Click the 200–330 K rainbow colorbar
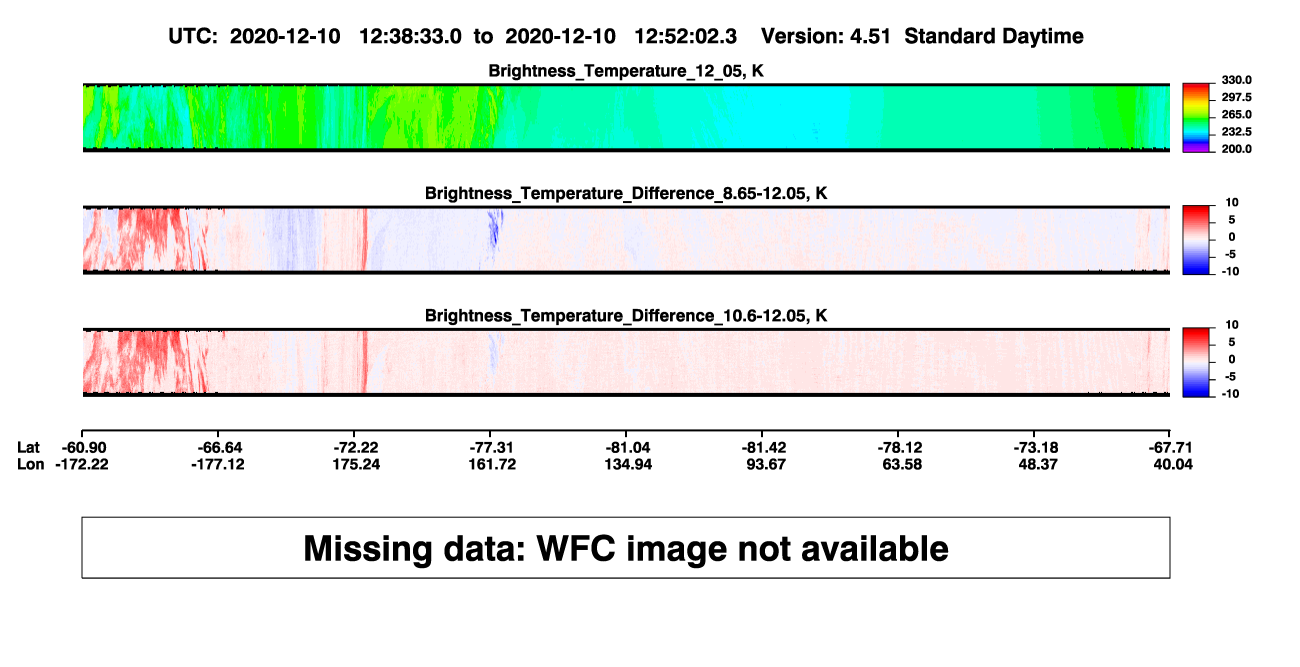Viewport: 1300px width, 667px height. click(1197, 118)
